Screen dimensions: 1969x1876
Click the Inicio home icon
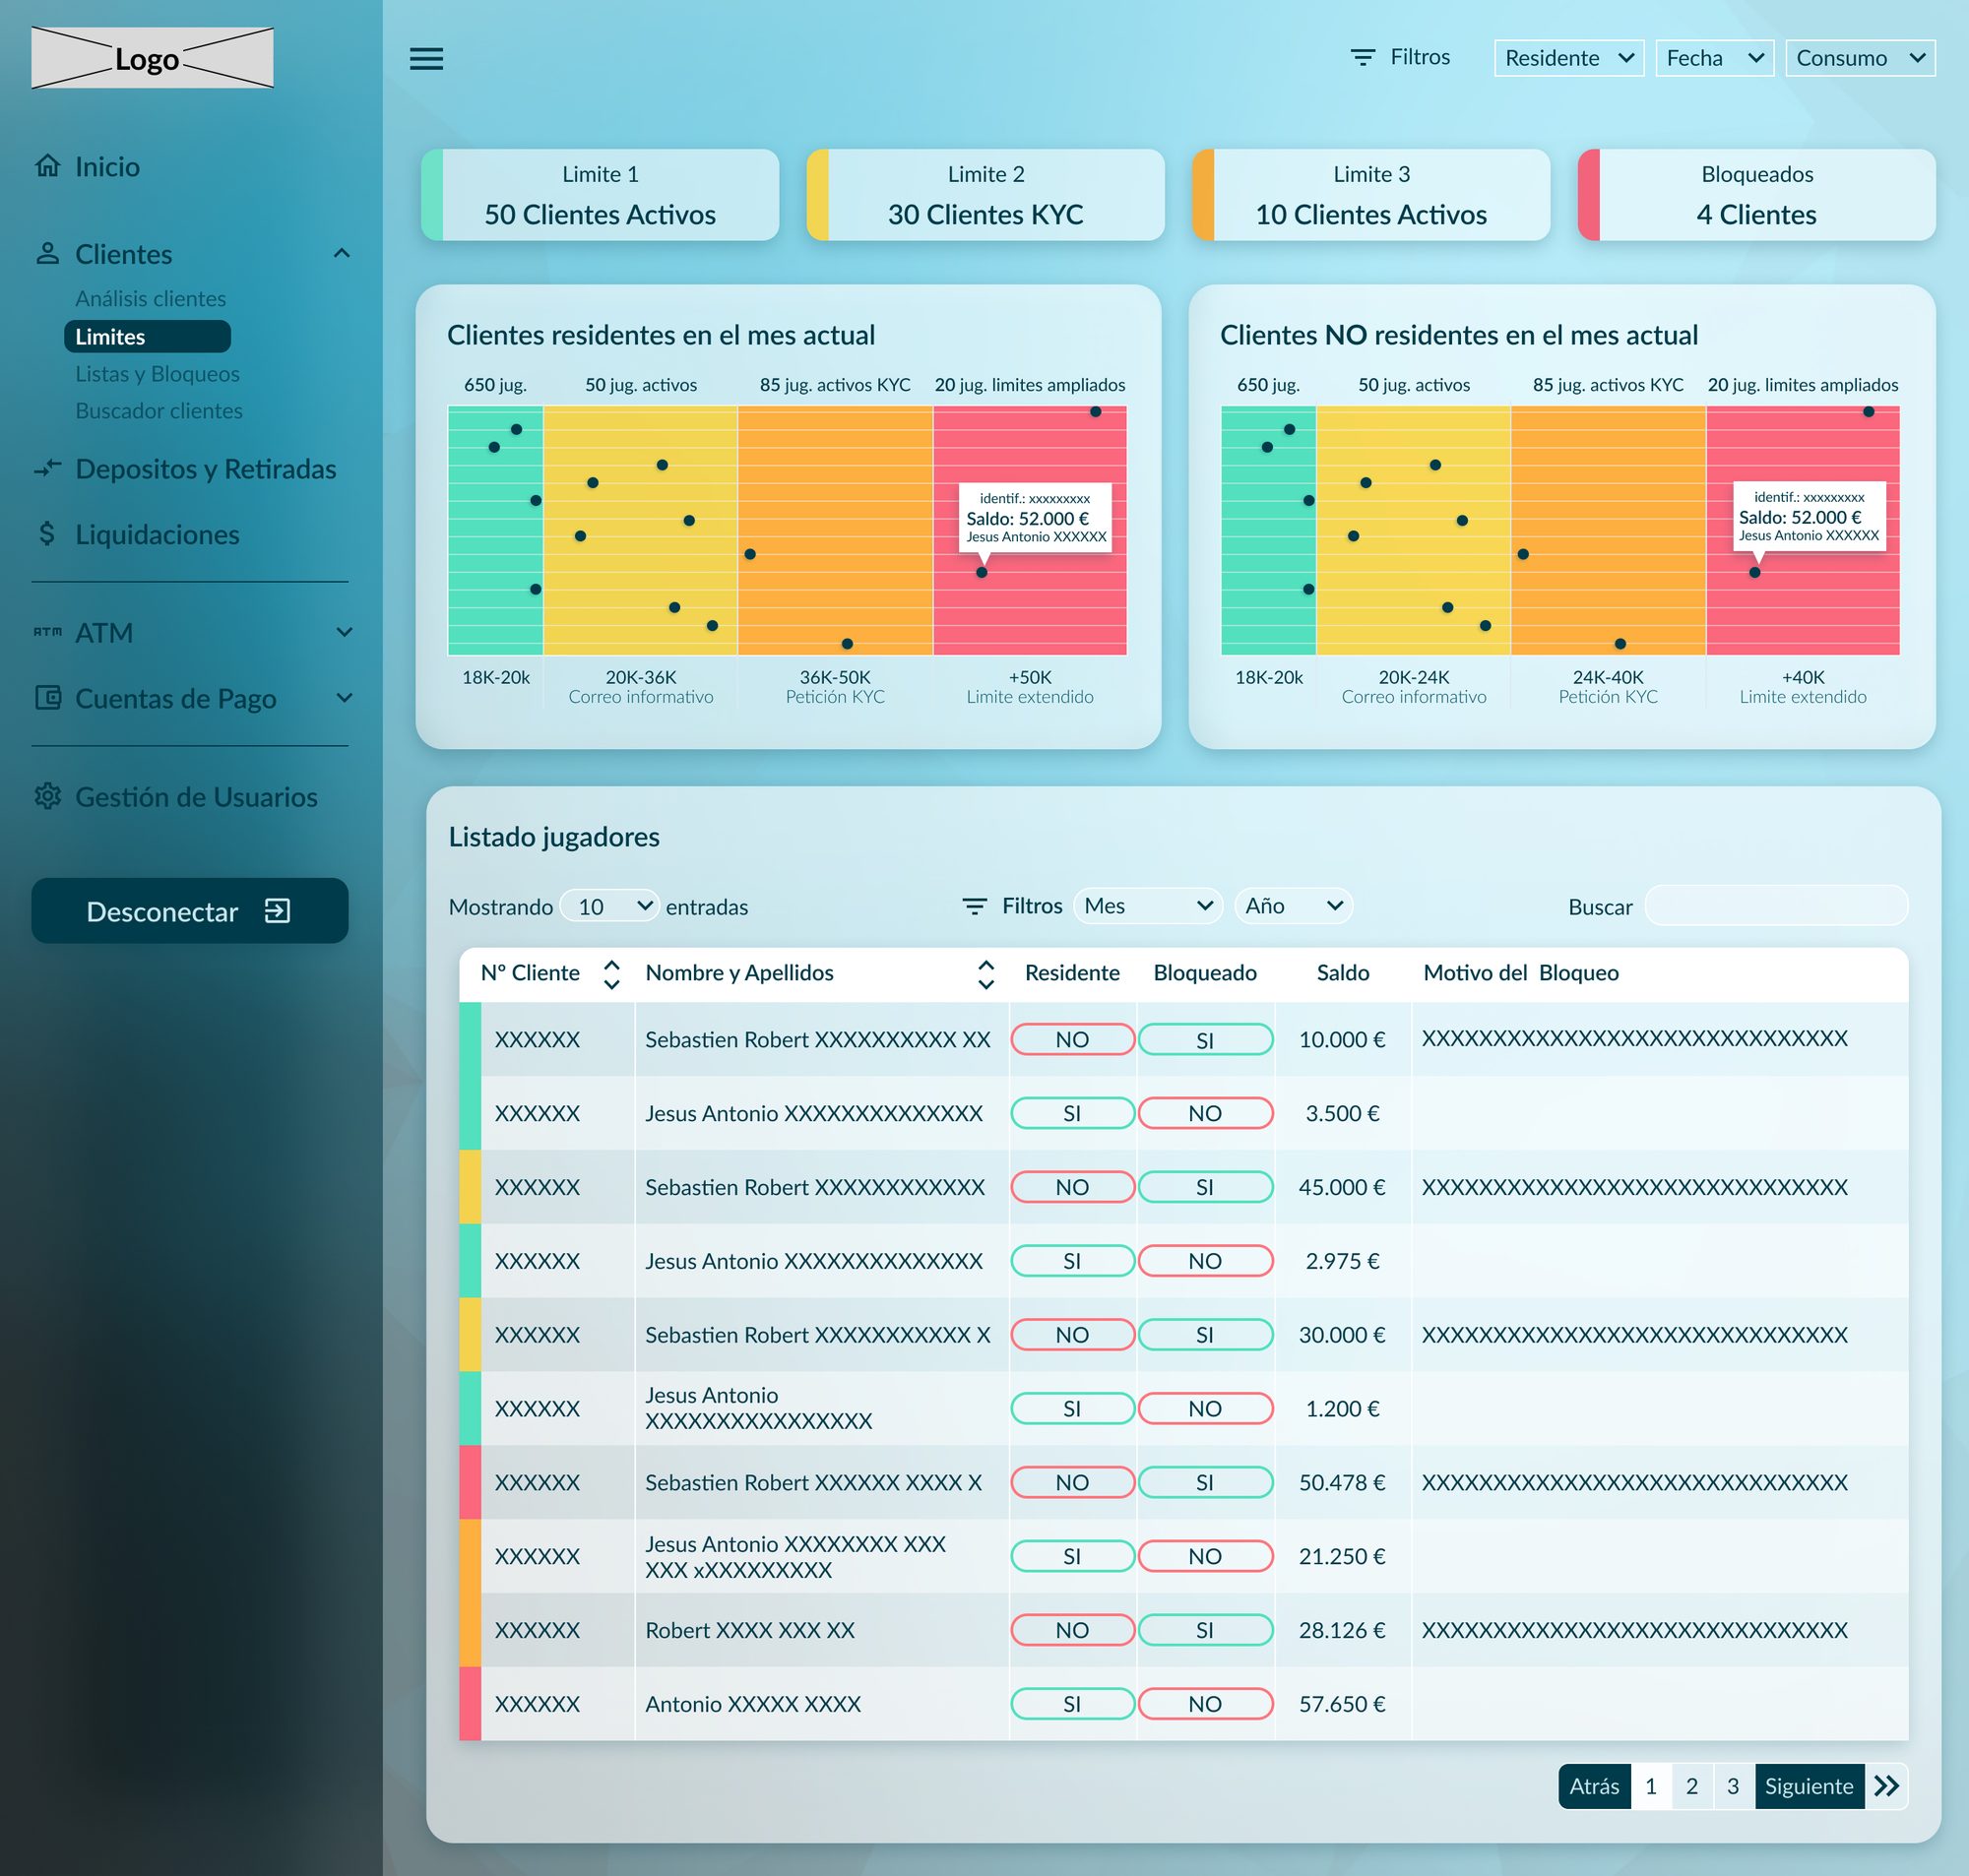coord(47,166)
